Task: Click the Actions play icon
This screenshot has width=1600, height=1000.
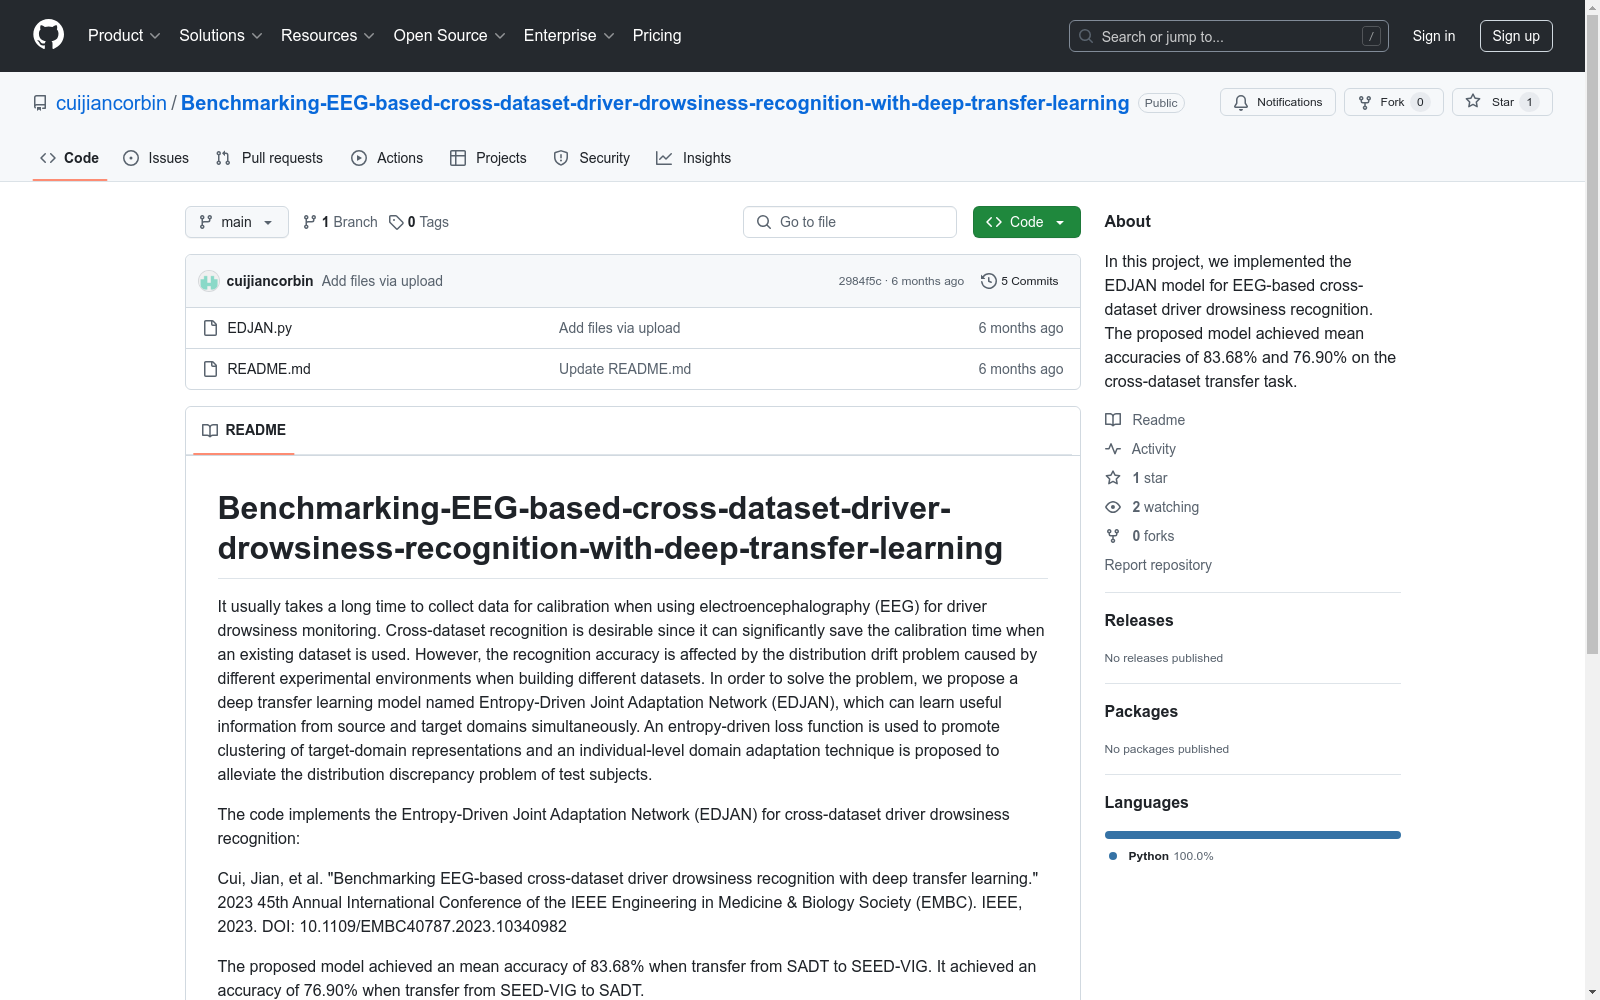Action: tap(359, 158)
